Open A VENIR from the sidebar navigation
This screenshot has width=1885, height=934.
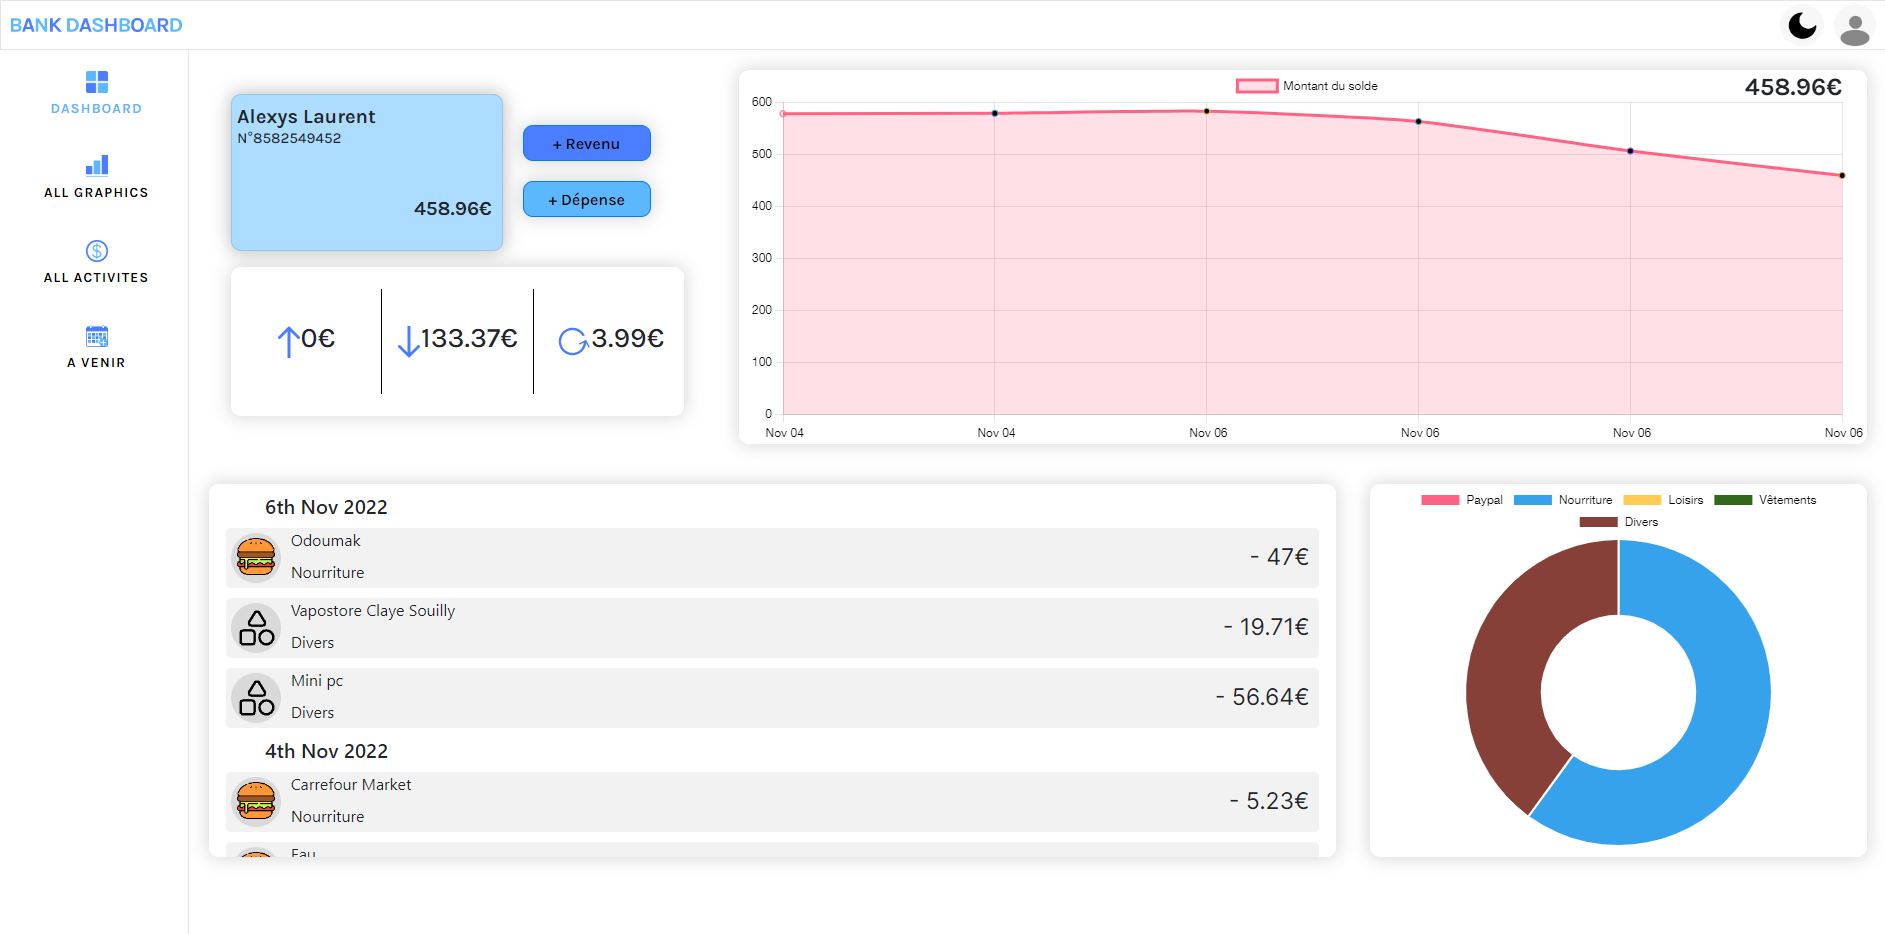tap(96, 362)
